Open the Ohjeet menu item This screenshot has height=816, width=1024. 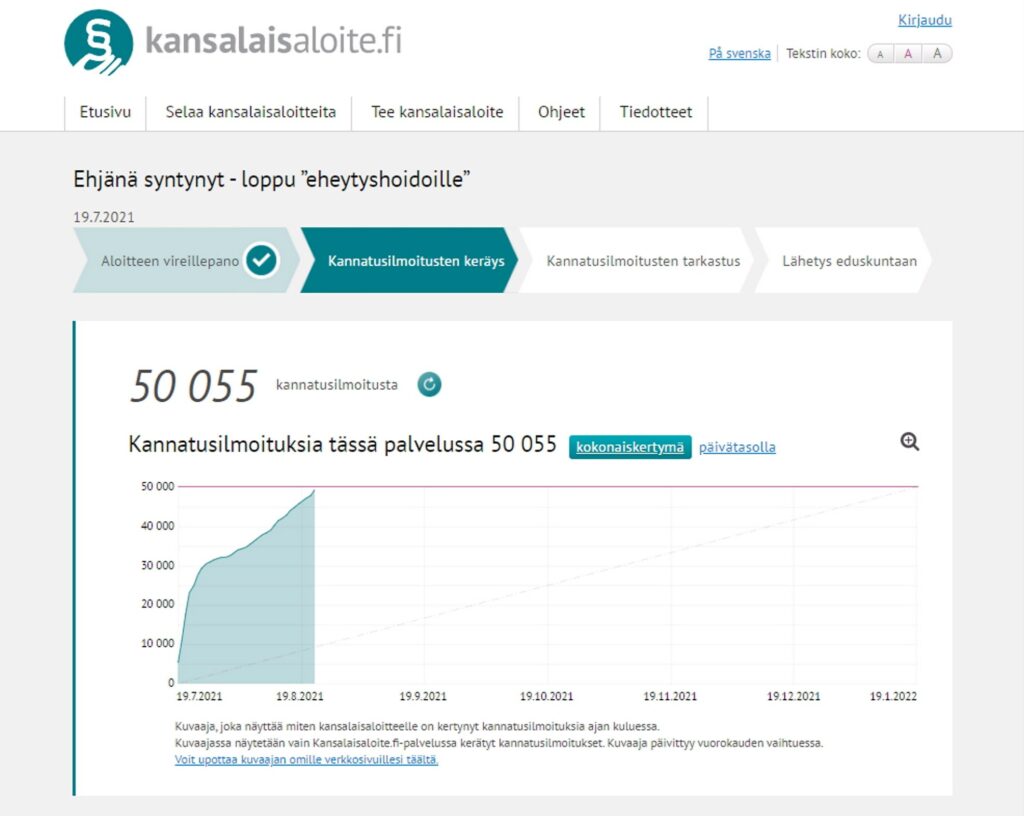click(x=561, y=112)
